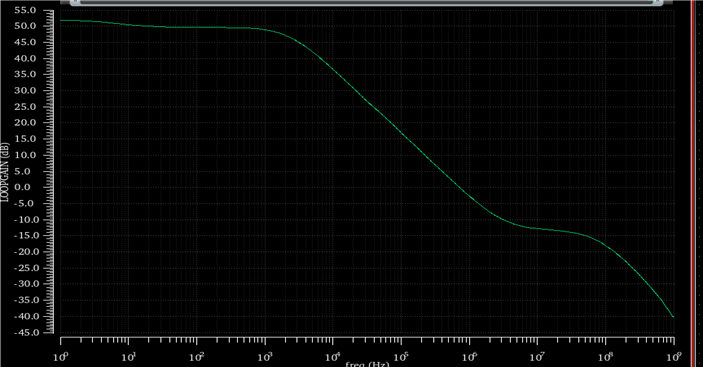
Task: Click the 10^7 frequency axis label
Action: pyautogui.click(x=538, y=356)
